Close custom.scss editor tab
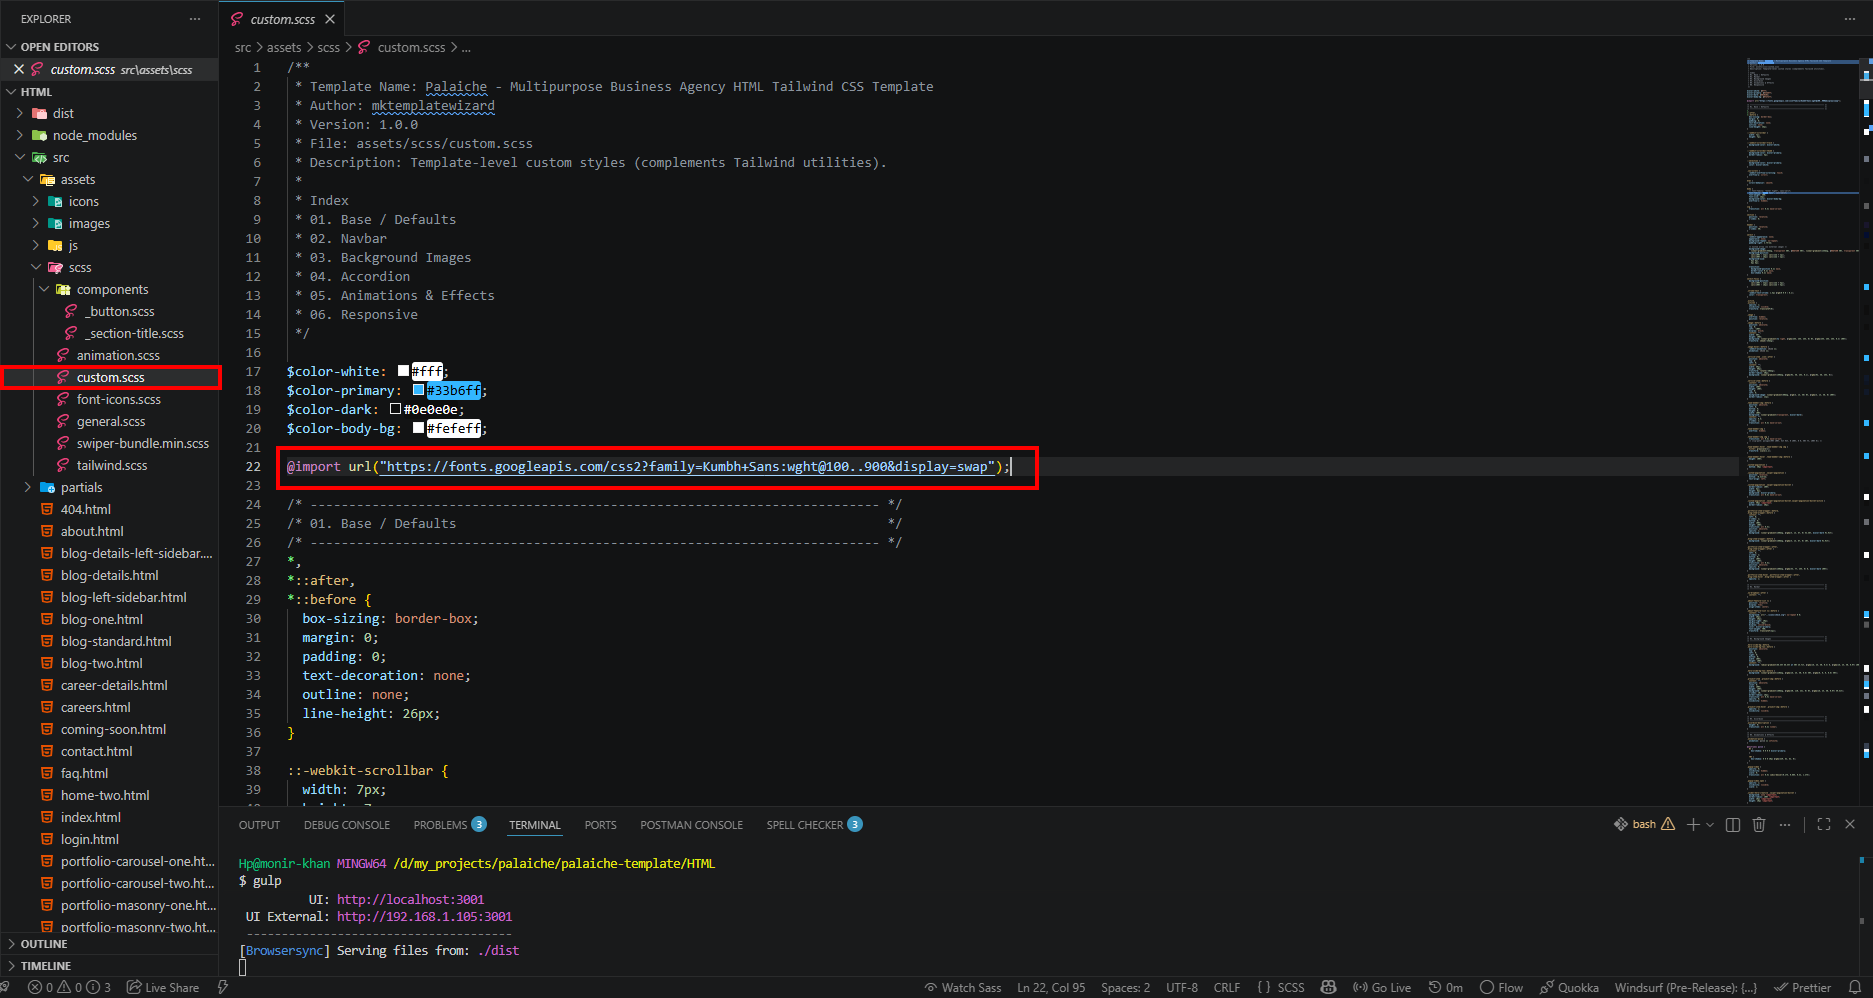 point(330,19)
